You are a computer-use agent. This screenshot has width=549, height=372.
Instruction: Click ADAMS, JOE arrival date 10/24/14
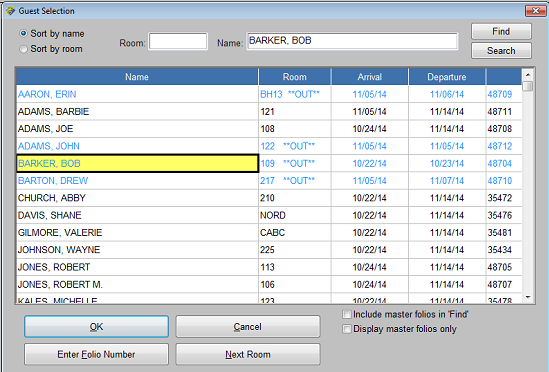[x=369, y=129]
